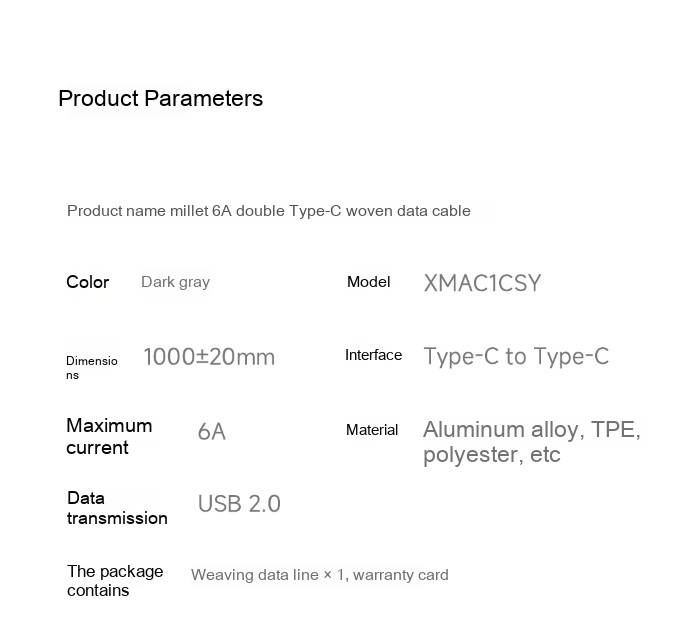Click the warranty card text
Viewport: 699px width, 637px height.
[401, 575]
